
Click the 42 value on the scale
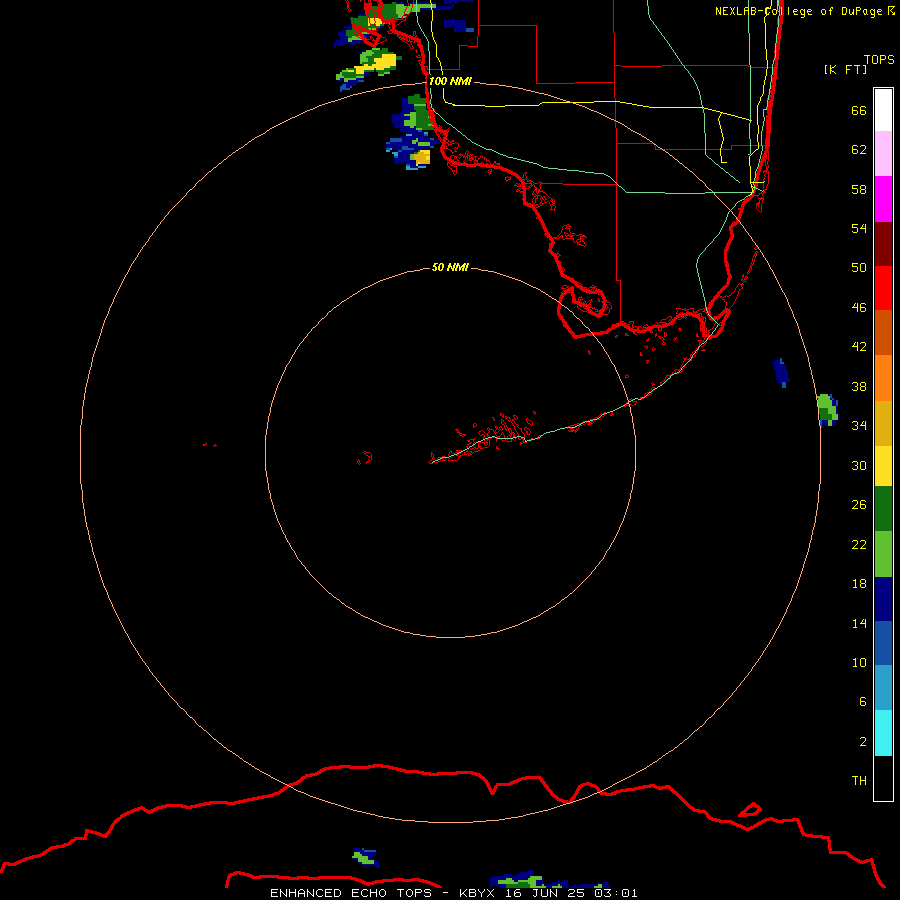click(x=859, y=347)
